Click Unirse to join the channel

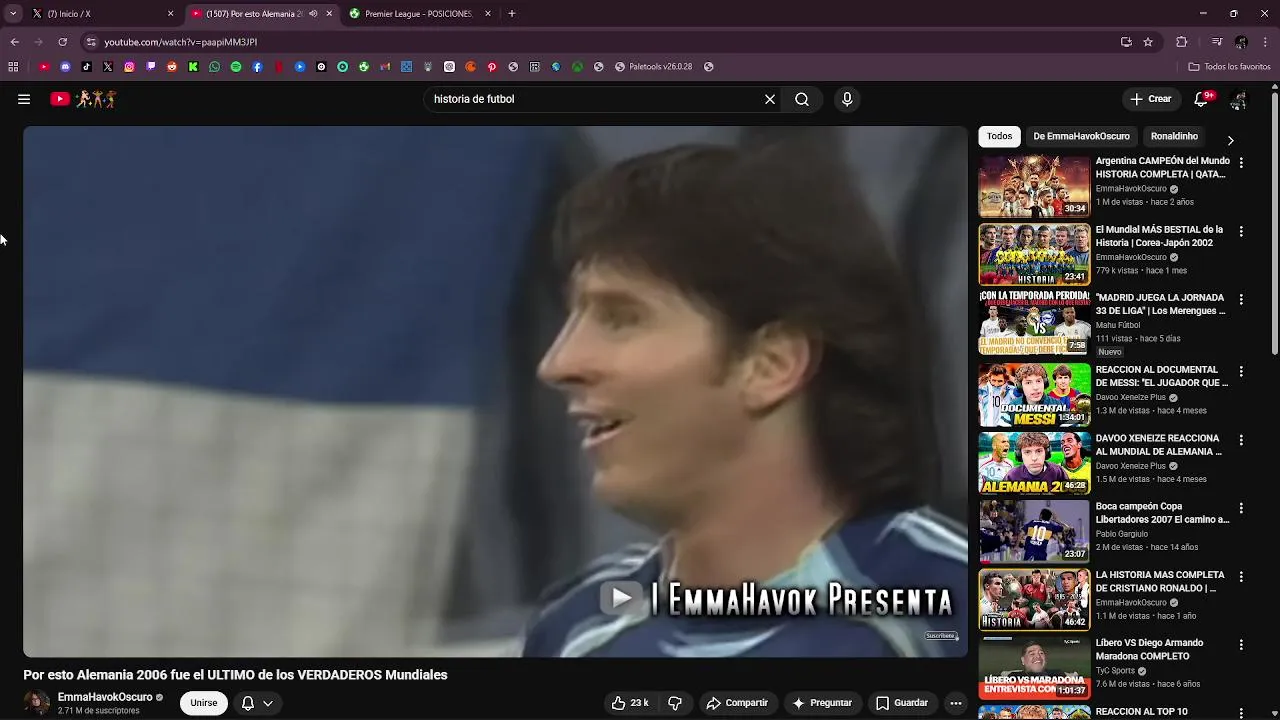(204, 703)
